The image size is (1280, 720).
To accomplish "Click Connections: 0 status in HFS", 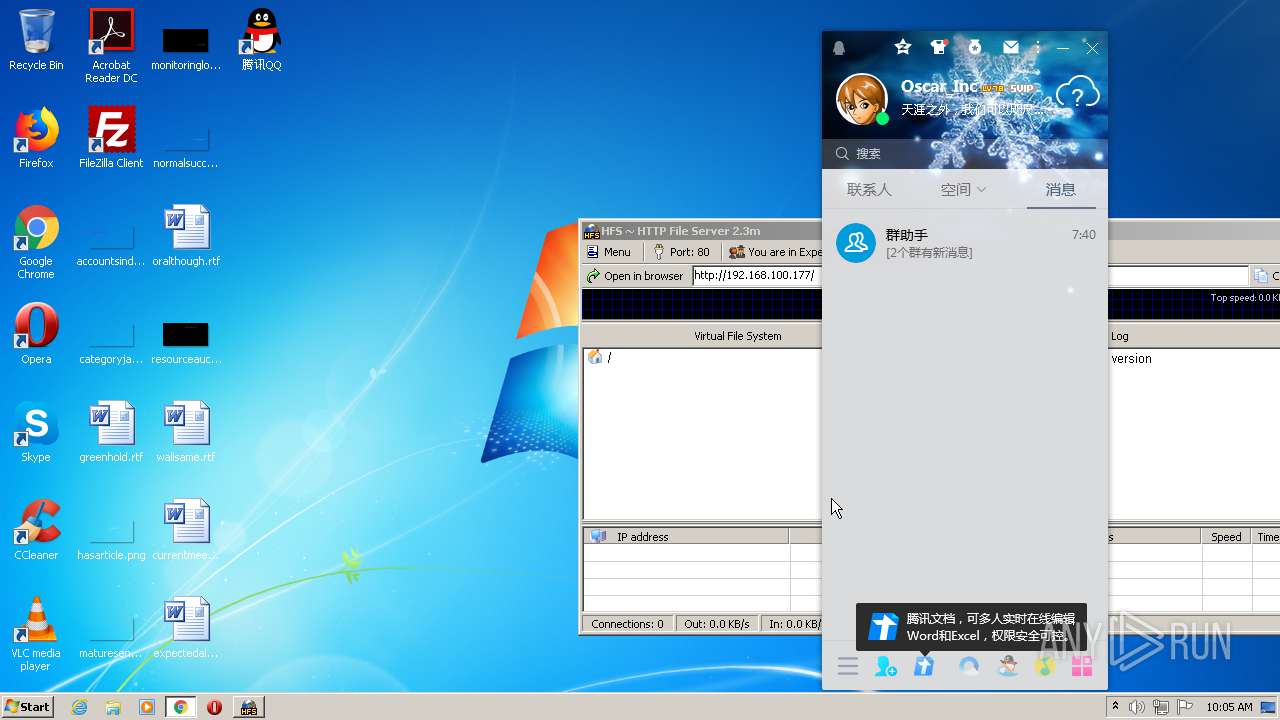I will (x=627, y=624).
